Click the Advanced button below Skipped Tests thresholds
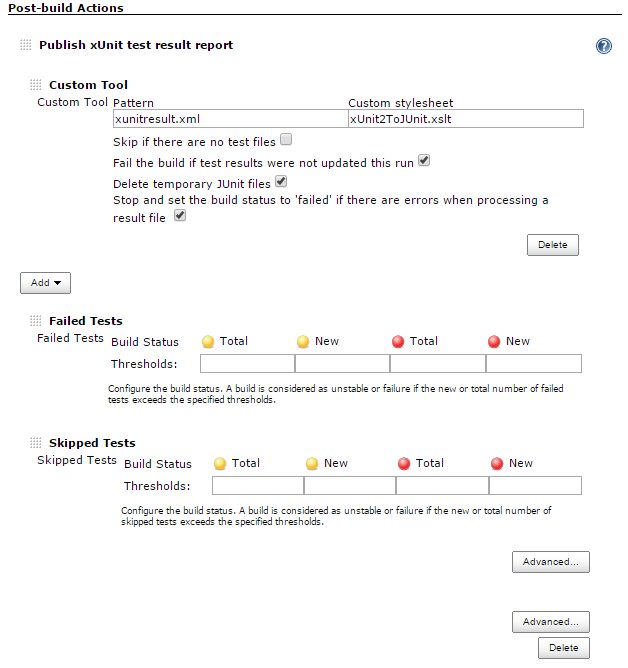Screen dimensions: 628x668 click(550, 562)
